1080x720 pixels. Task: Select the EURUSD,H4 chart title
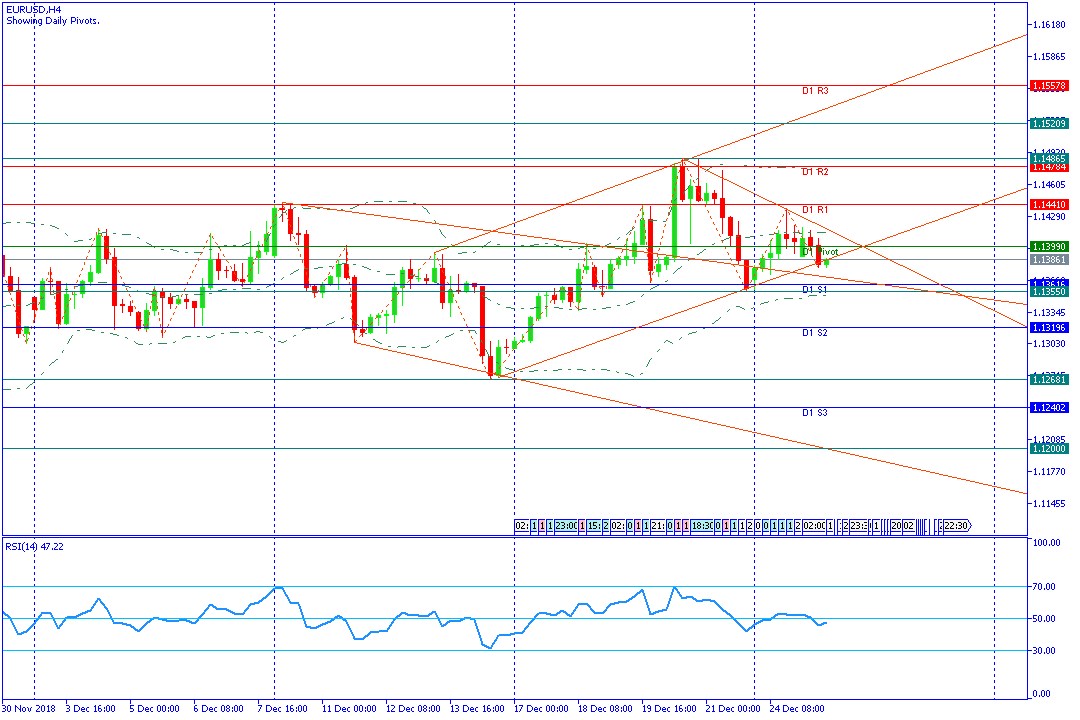click(x=34, y=10)
